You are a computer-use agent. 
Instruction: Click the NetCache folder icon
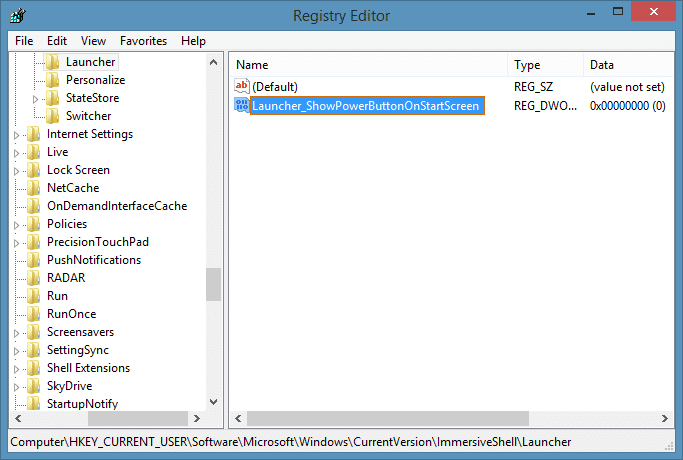tap(34, 188)
